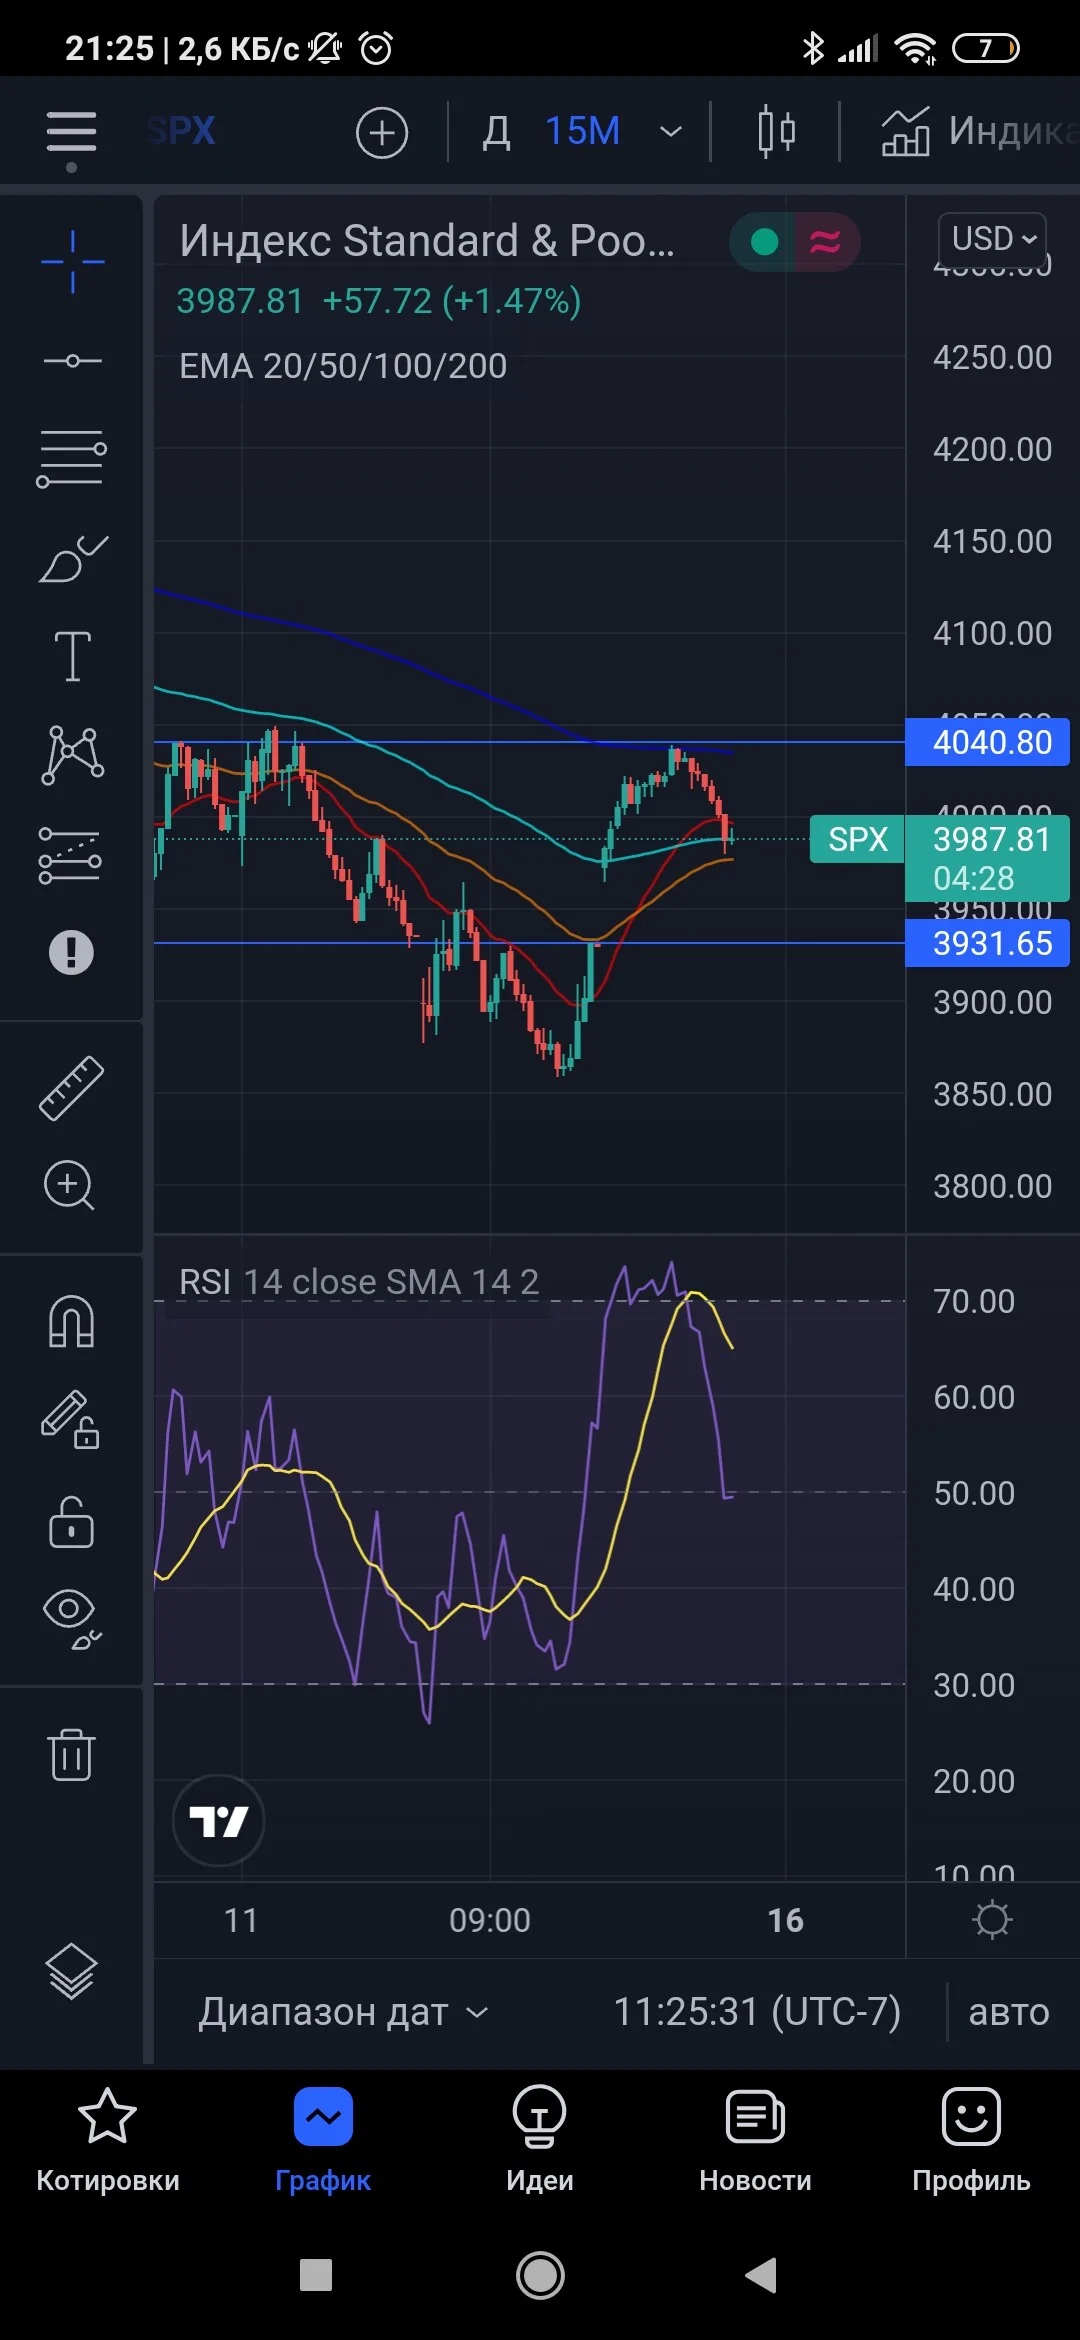
Task: Select the text annotation tool
Action: pyautogui.click(x=72, y=656)
